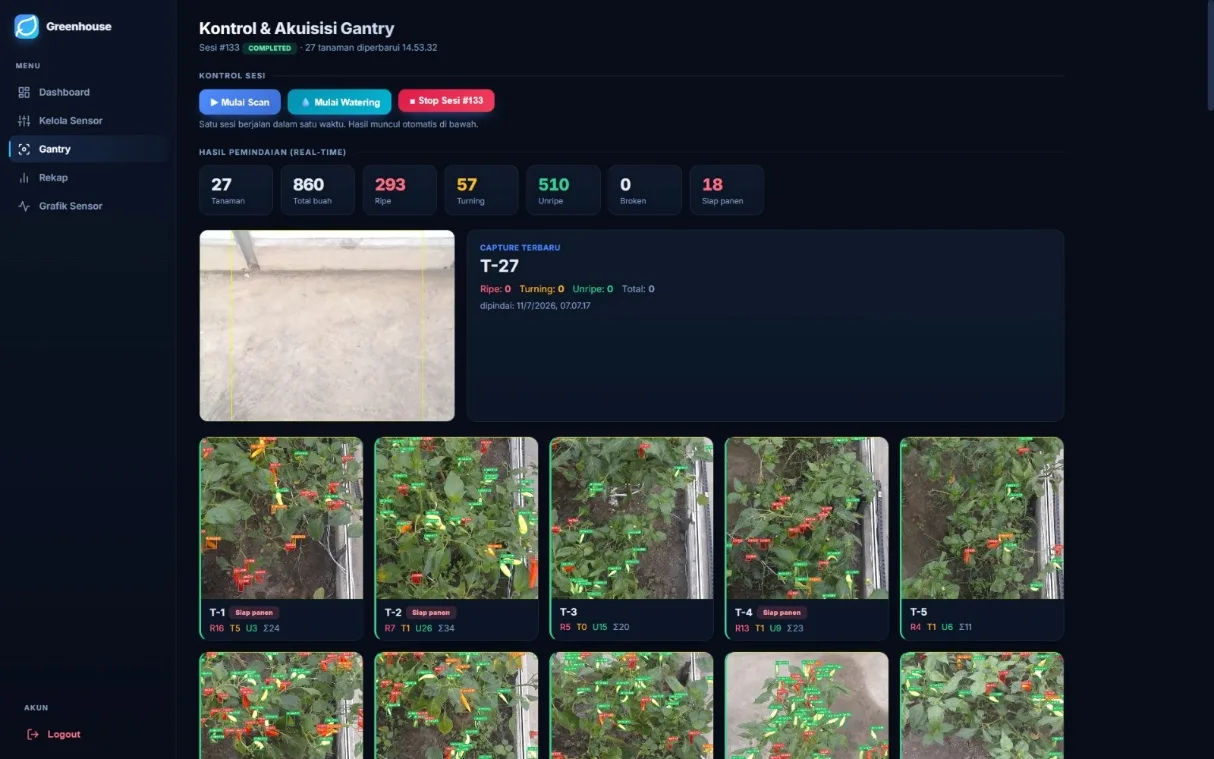The image size is (1214, 759).
Task: Click the Kelola Sensor sliders icon
Action: click(25, 121)
